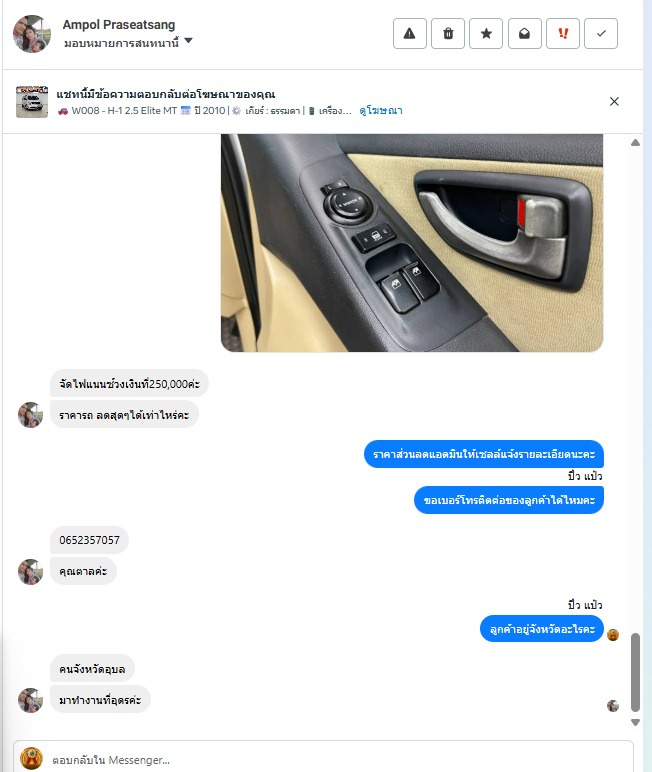The image size is (652, 772).
Task: Click the vertical scrollbar thumb
Action: tap(636, 673)
